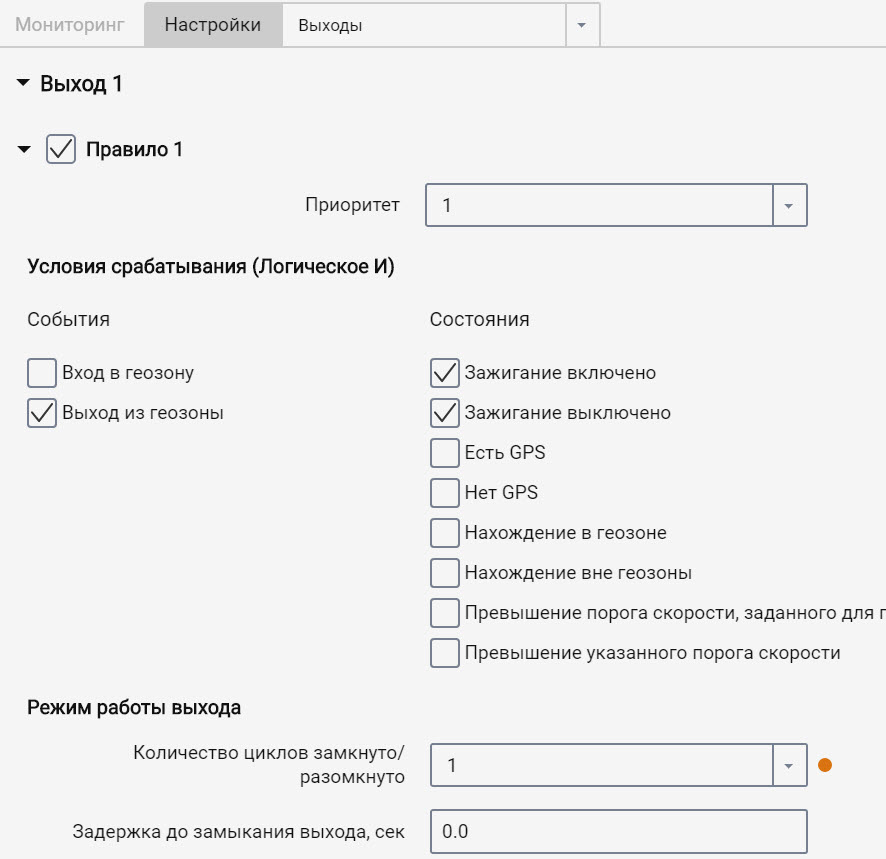Select the Настройки tab
Image resolution: width=886 pixels, height=859 pixels.
213,25
